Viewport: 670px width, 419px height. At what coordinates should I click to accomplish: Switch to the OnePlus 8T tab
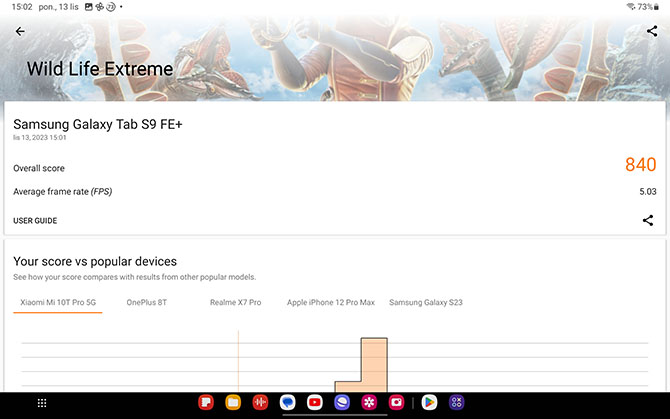pos(147,302)
